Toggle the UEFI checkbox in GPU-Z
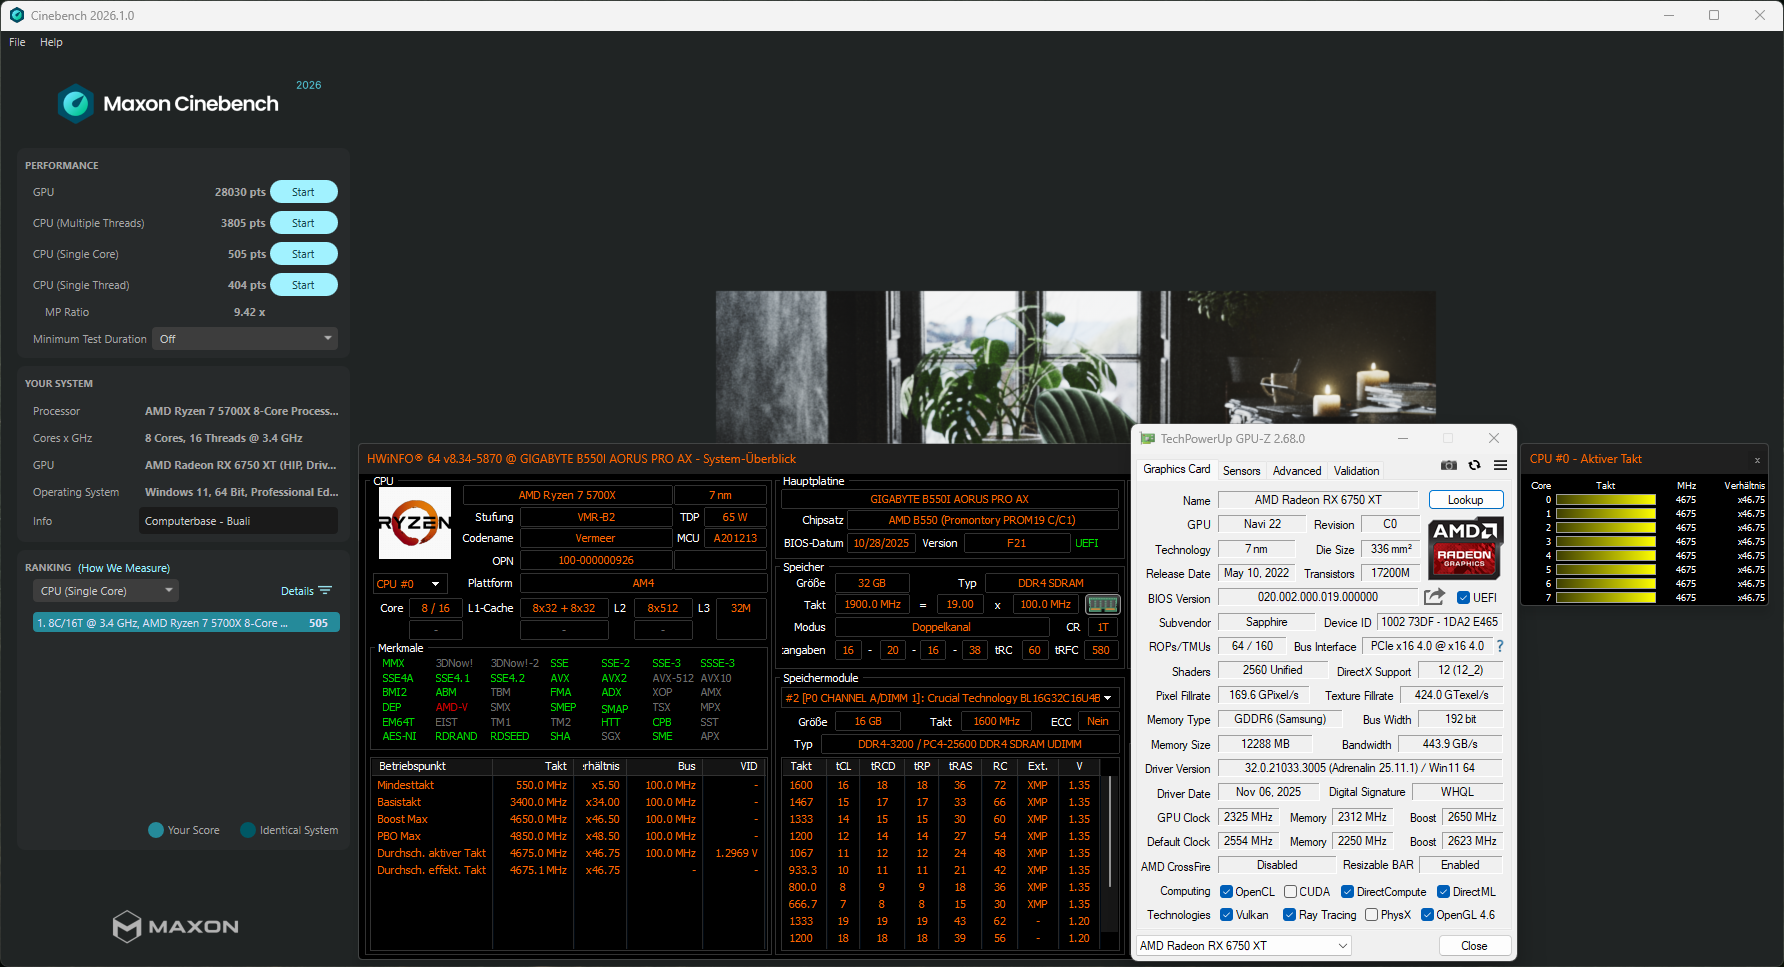This screenshot has width=1784, height=967. [1463, 598]
